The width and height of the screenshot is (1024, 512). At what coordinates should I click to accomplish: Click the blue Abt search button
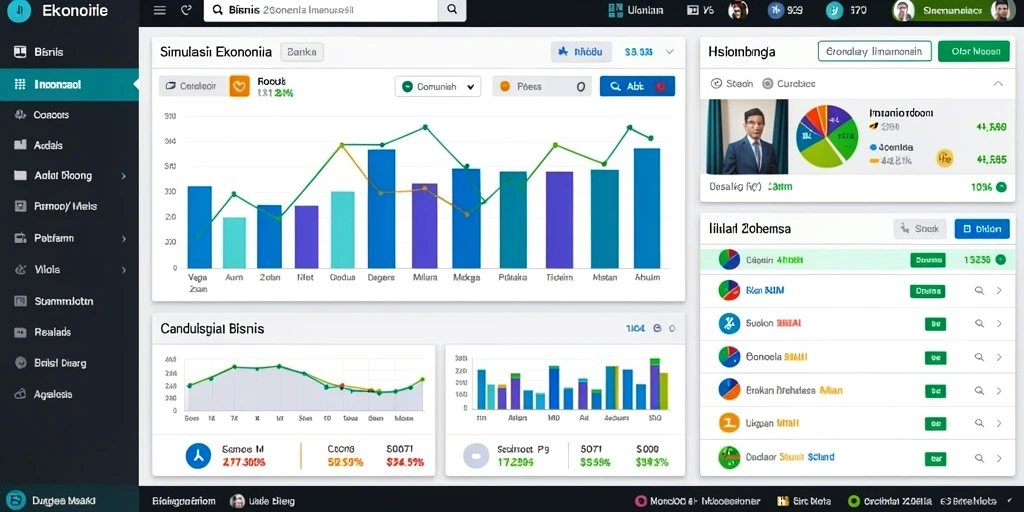[x=637, y=86]
